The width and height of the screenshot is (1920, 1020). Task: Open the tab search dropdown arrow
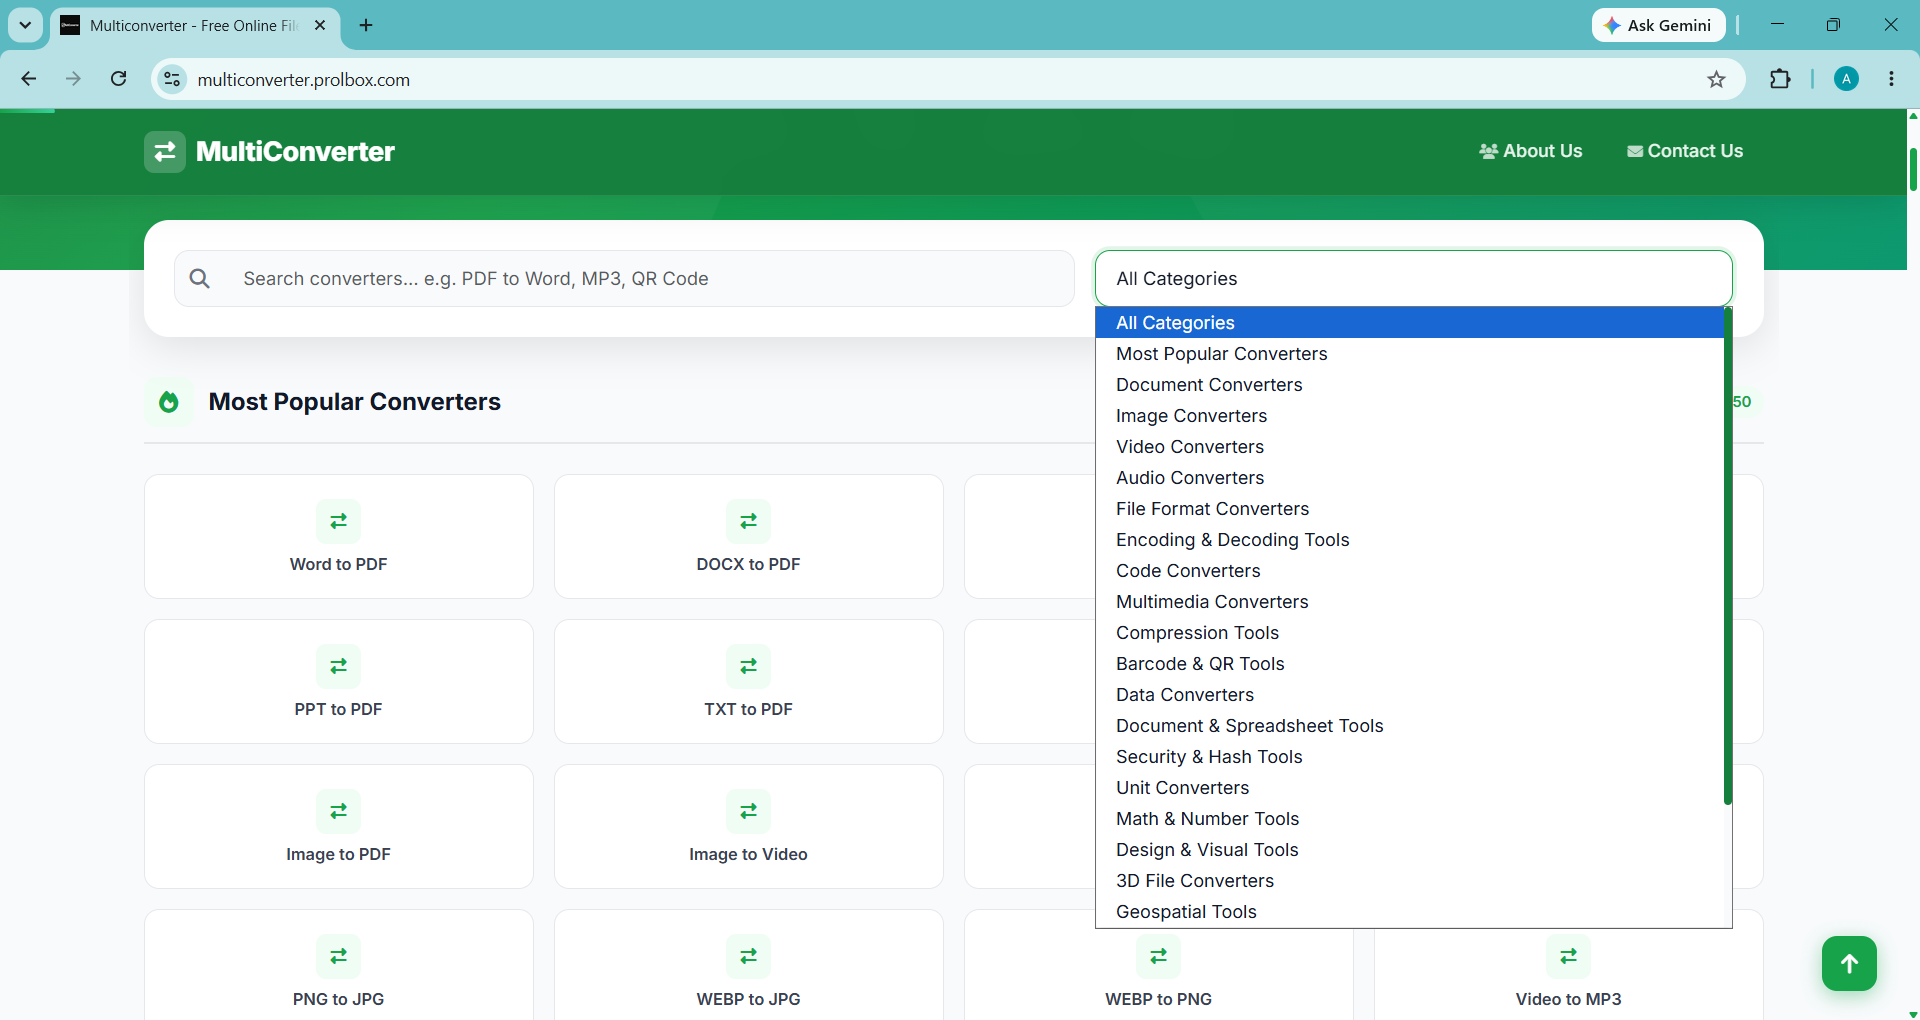(x=25, y=25)
